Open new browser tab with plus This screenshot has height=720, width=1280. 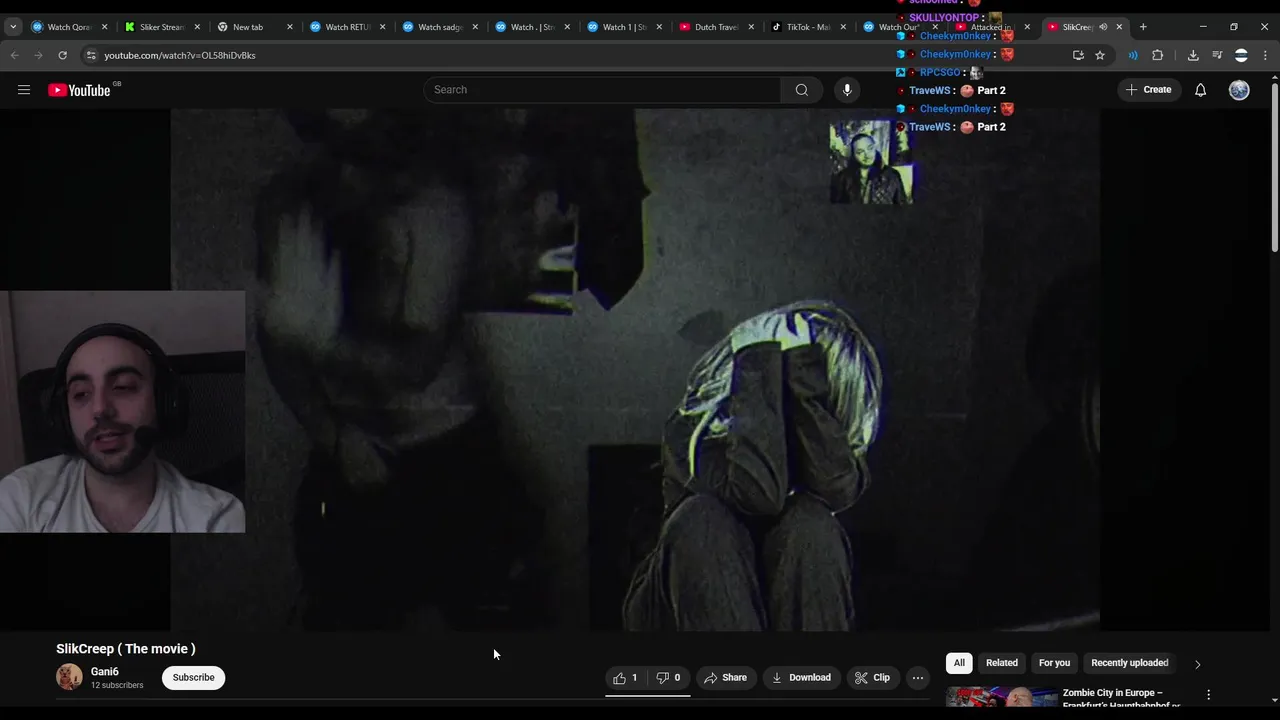[1143, 27]
